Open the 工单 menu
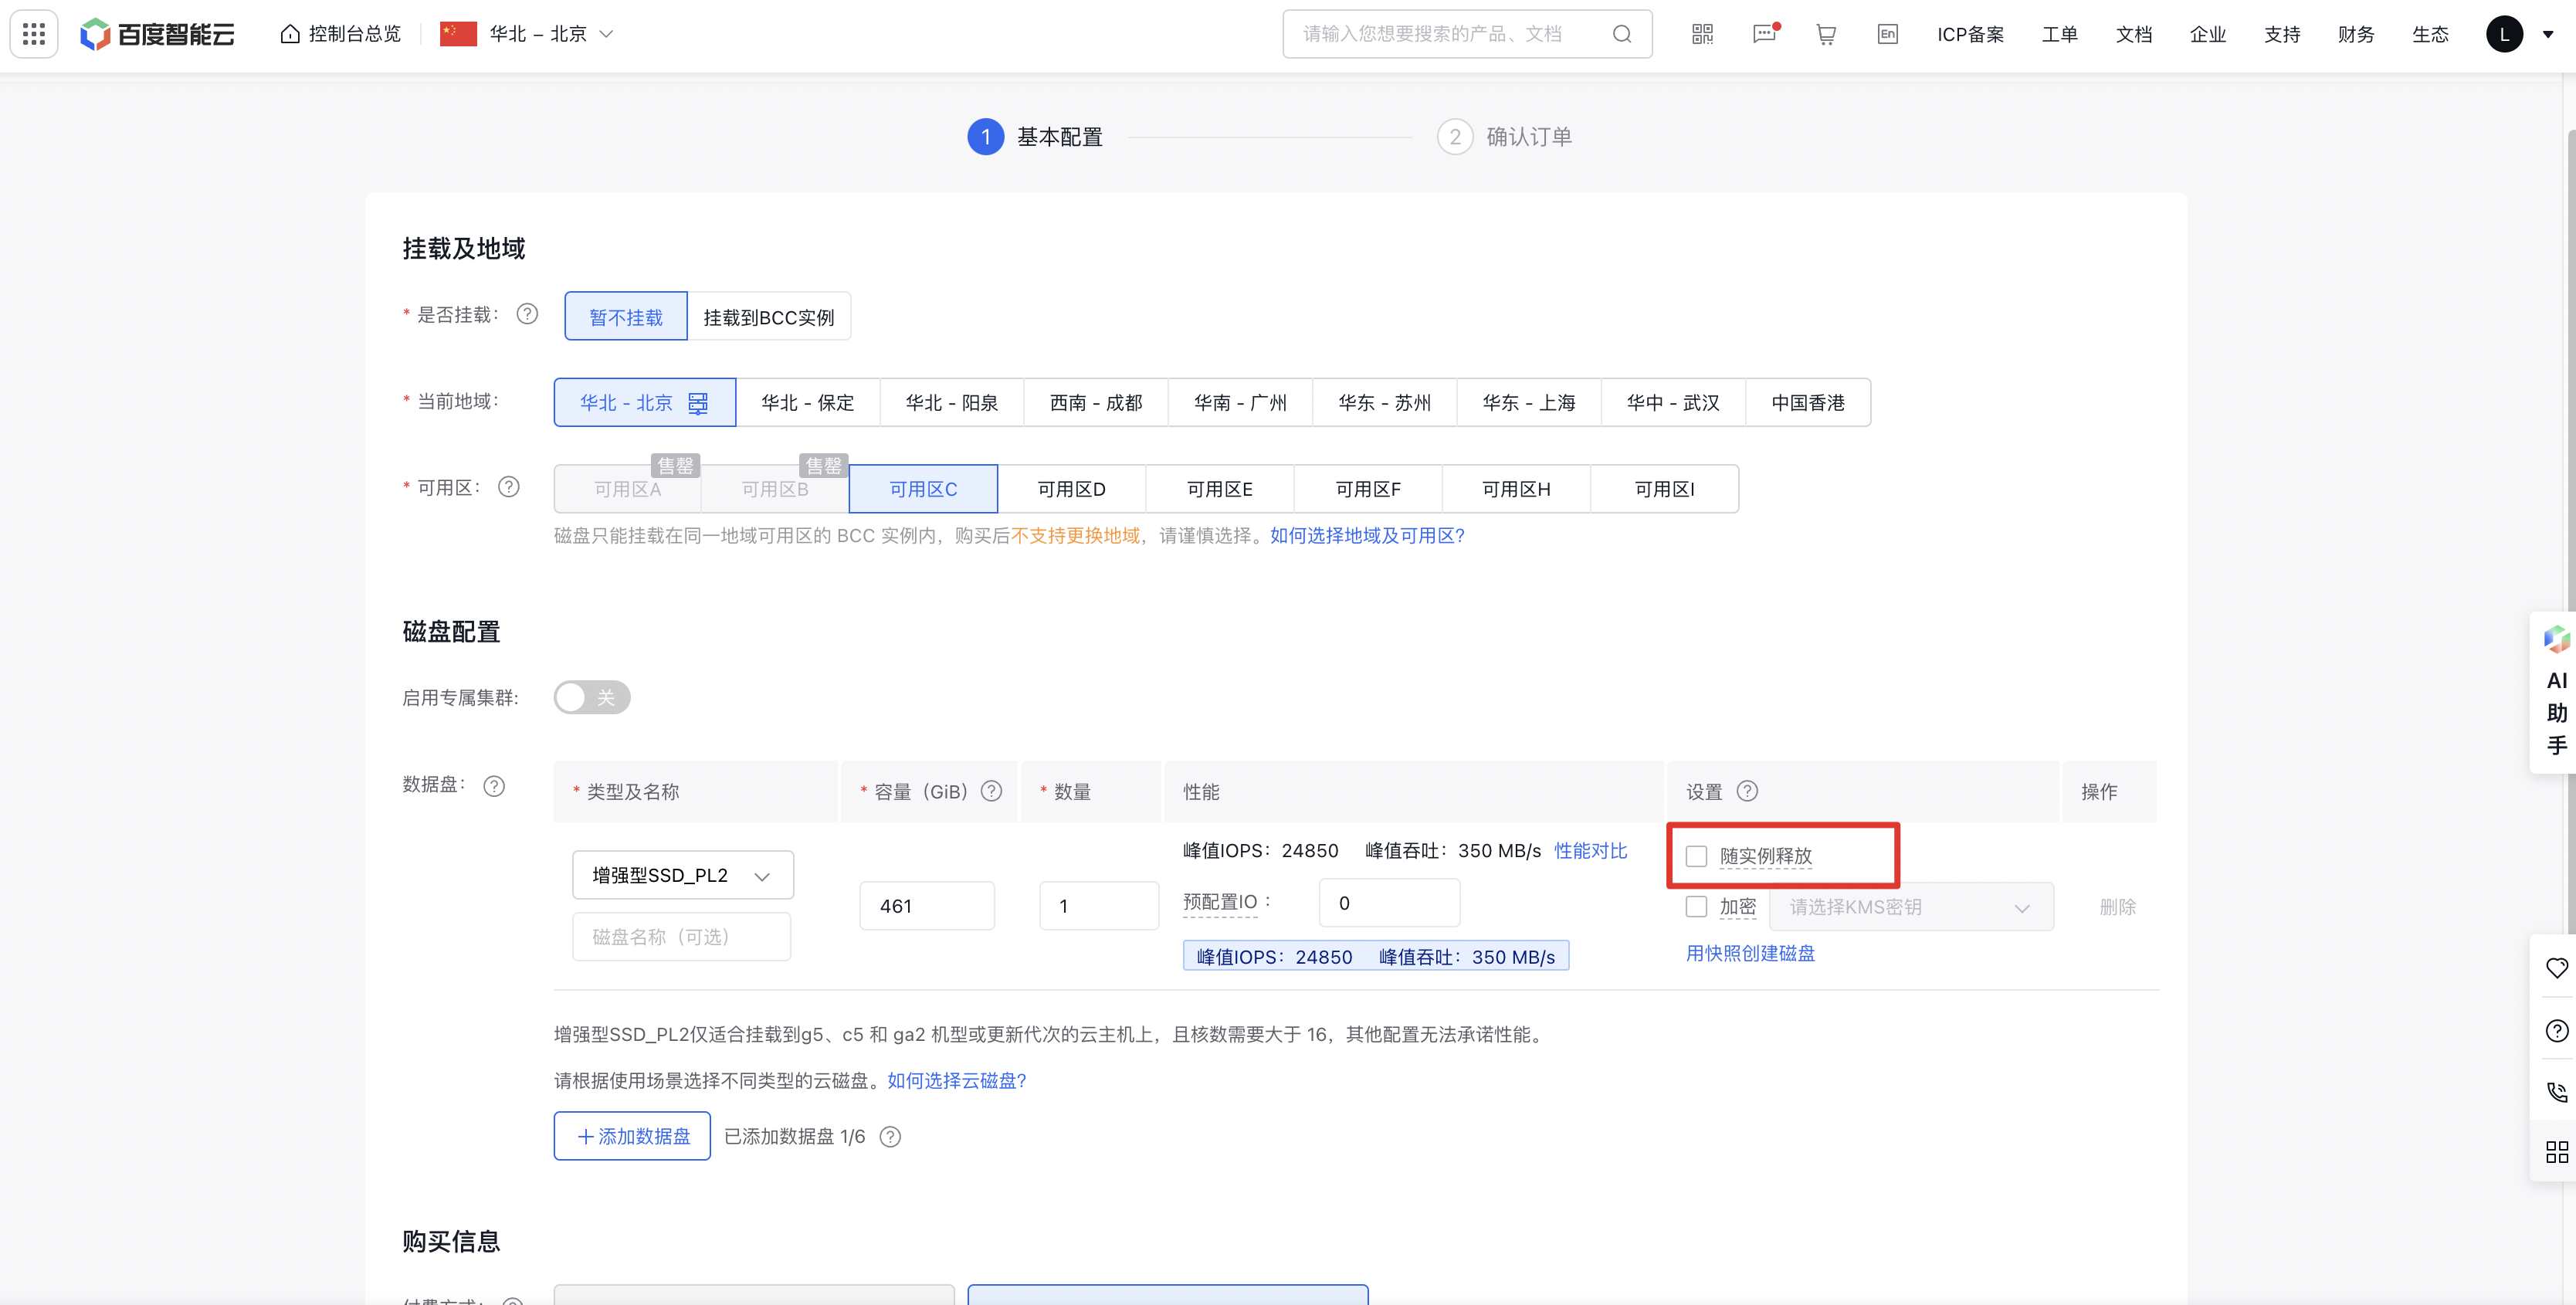The height and width of the screenshot is (1305, 2576). (2060, 34)
